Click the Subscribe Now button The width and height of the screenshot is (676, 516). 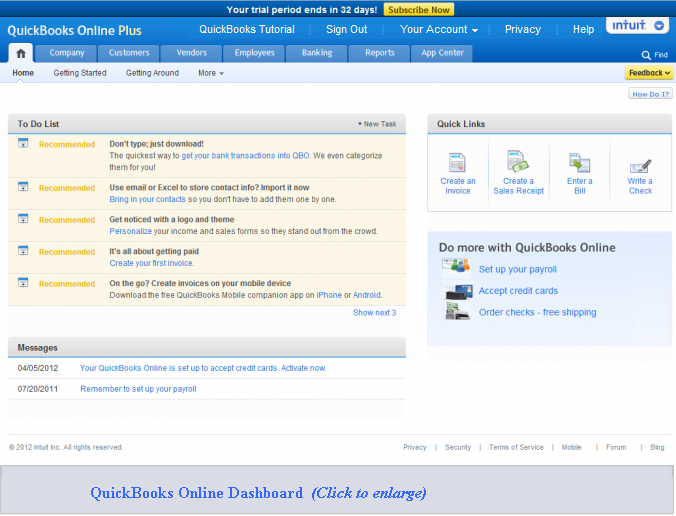(419, 9)
